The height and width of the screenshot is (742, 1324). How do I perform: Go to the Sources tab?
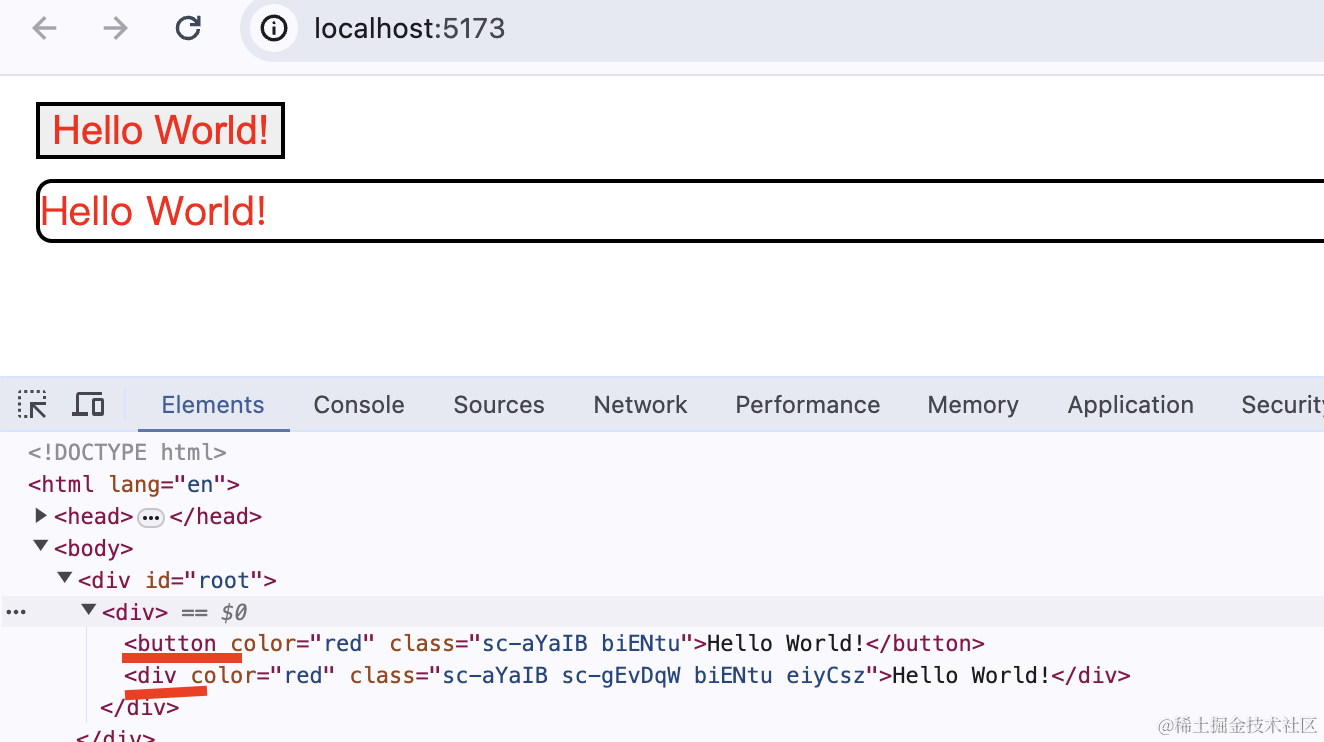click(x=499, y=405)
